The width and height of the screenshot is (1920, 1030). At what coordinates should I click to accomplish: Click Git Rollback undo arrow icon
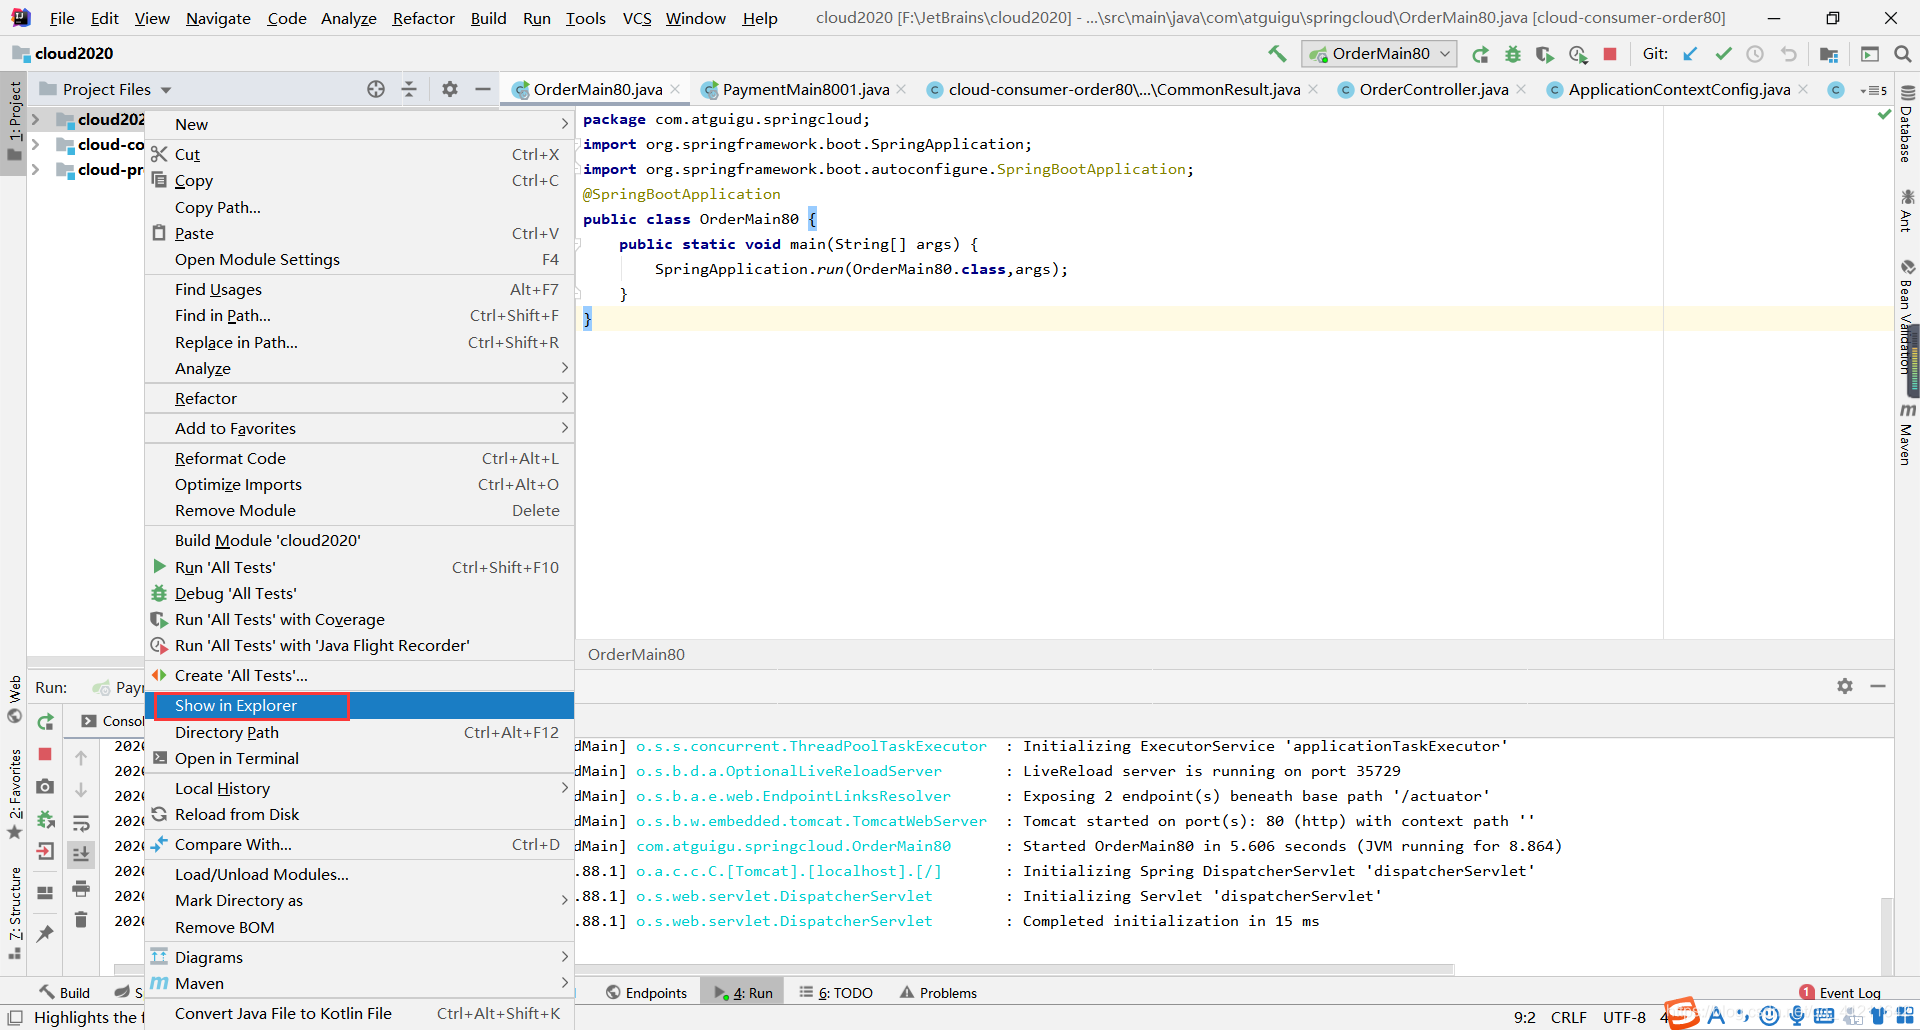point(1788,54)
